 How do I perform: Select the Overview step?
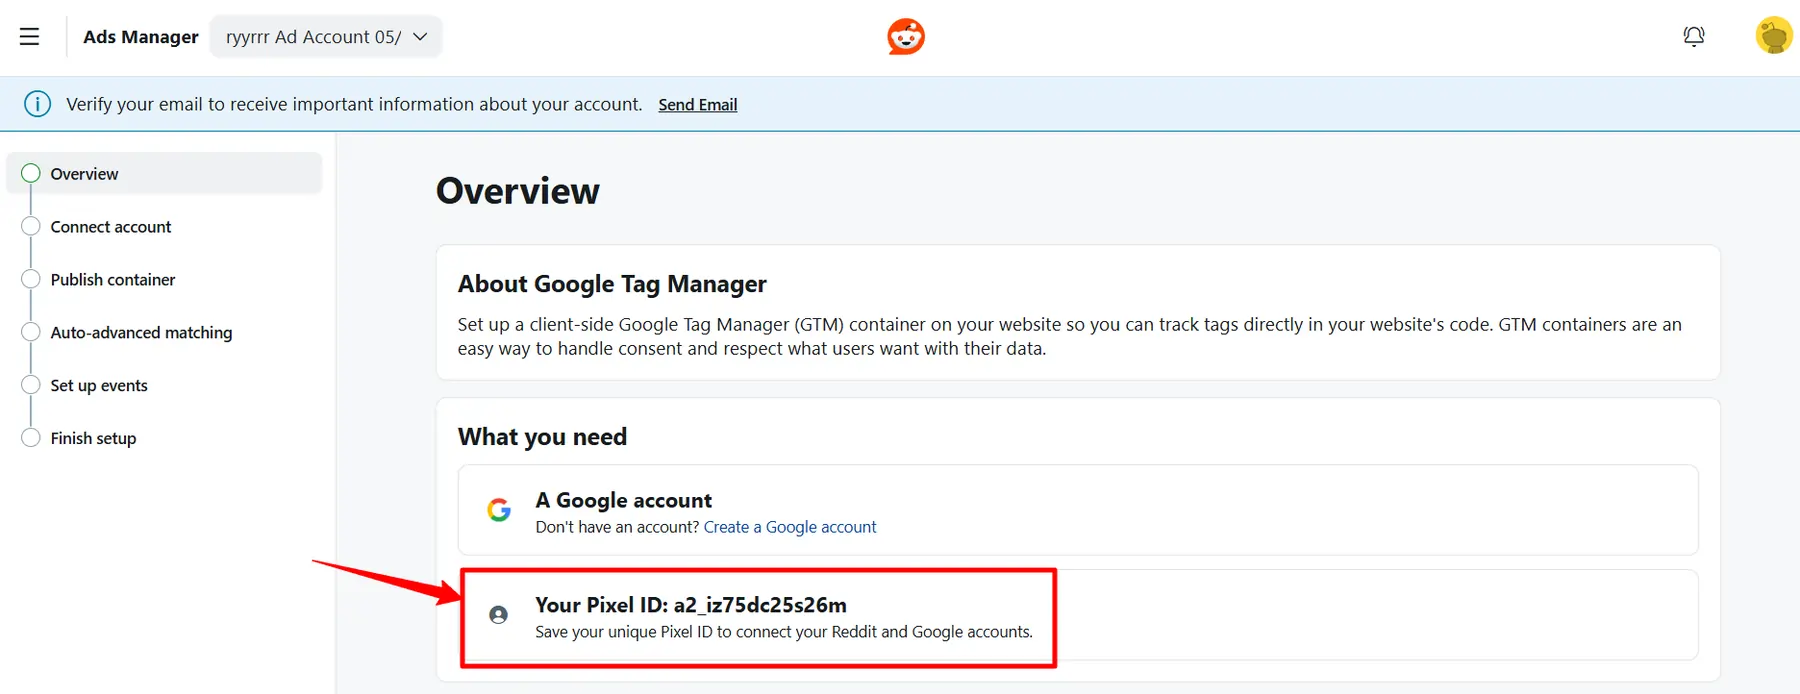(x=165, y=174)
